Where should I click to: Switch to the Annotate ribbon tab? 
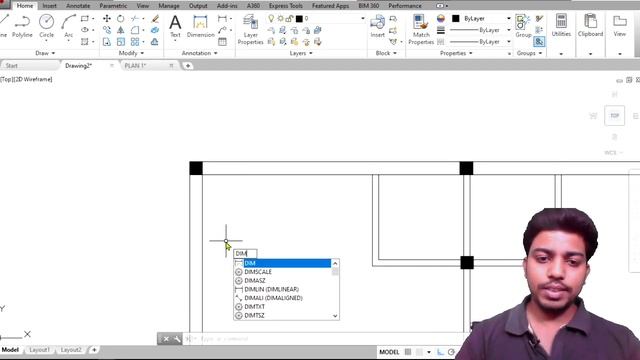78,6
